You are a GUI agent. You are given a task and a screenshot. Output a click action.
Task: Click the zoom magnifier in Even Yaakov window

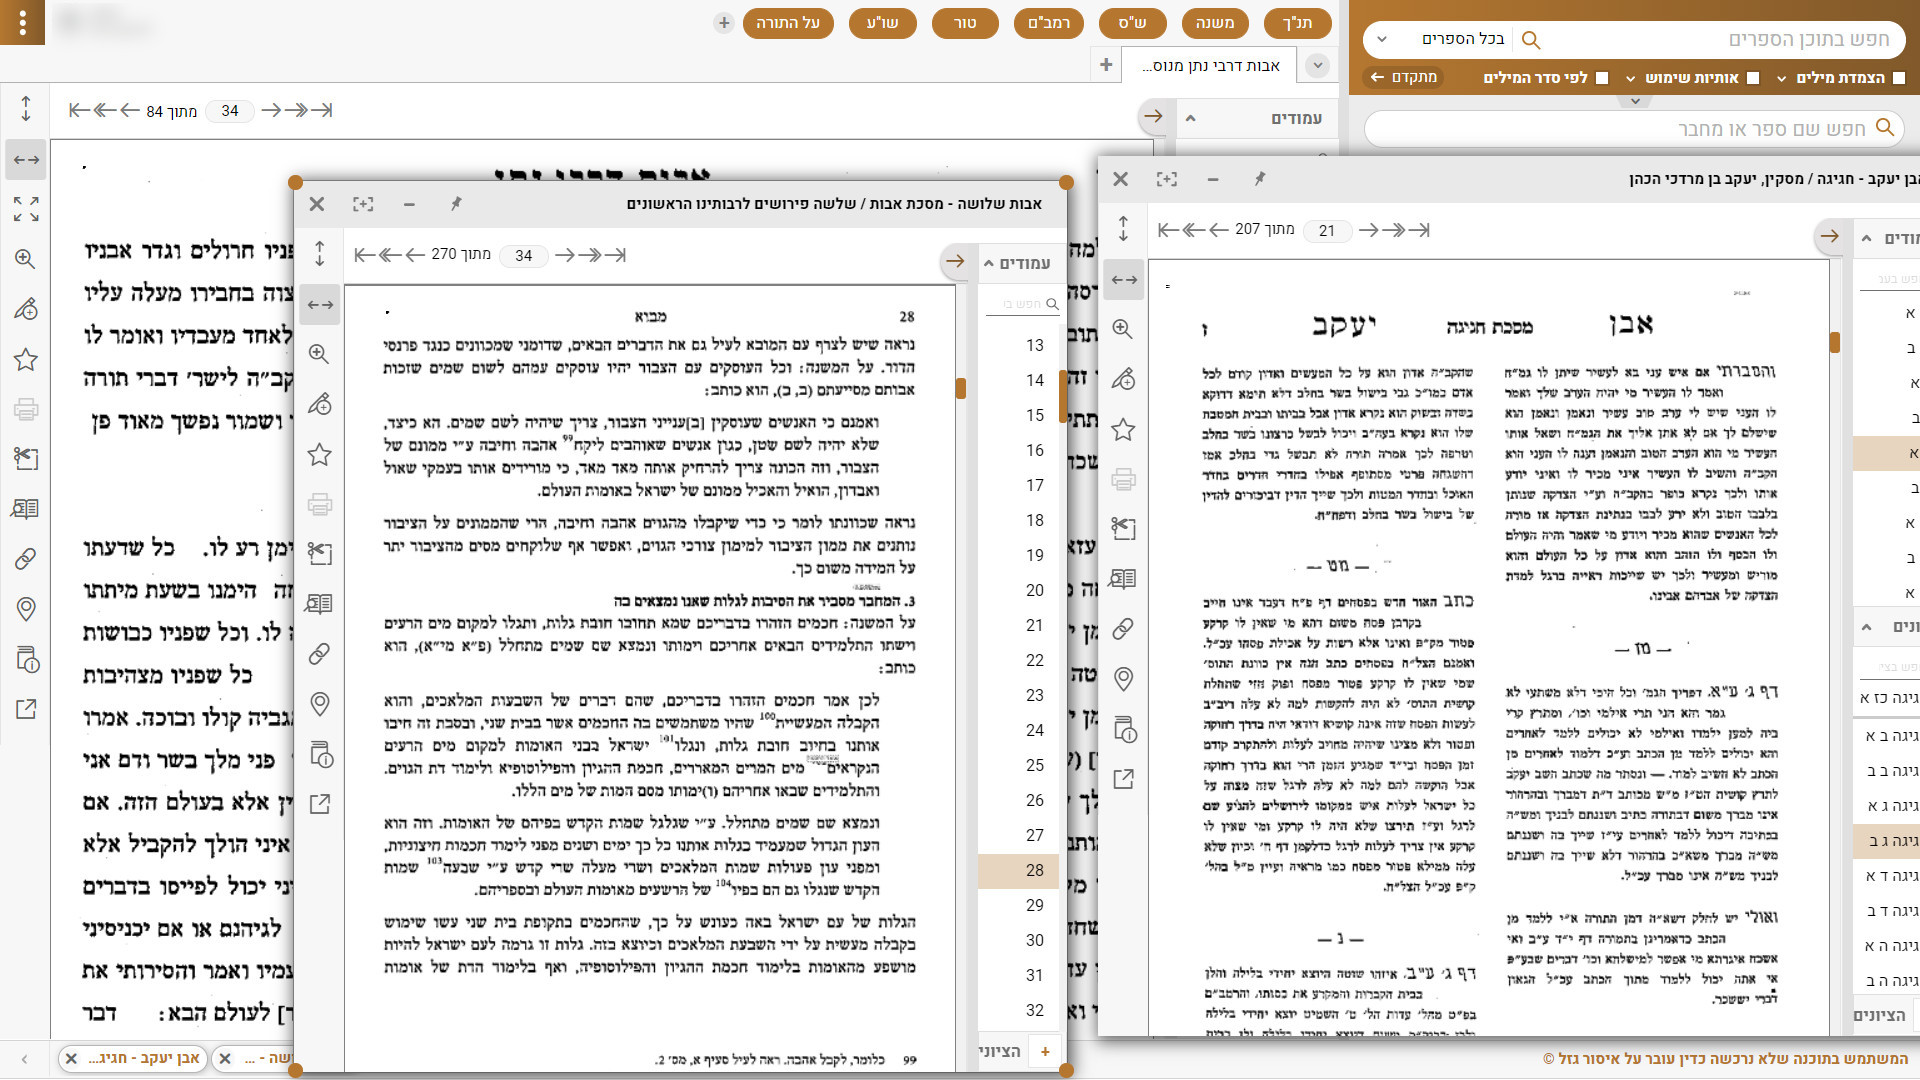(1123, 329)
